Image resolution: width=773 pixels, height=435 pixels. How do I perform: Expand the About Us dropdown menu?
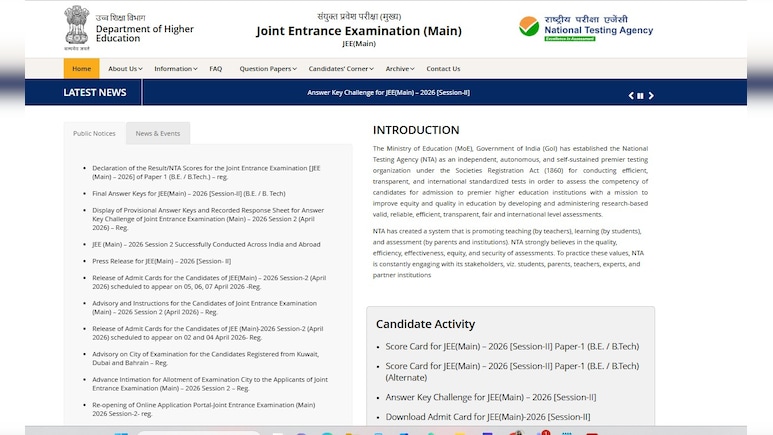coord(125,69)
